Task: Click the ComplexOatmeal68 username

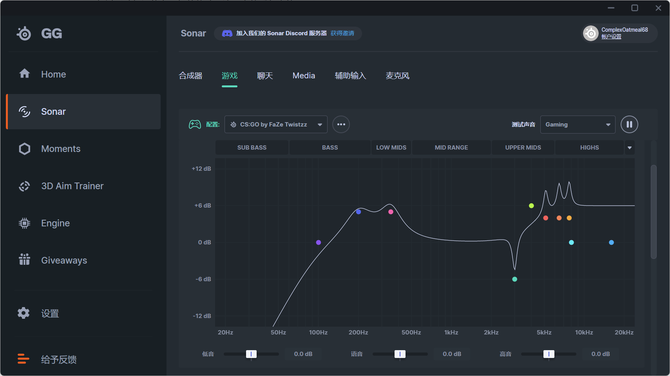Action: 625,30
